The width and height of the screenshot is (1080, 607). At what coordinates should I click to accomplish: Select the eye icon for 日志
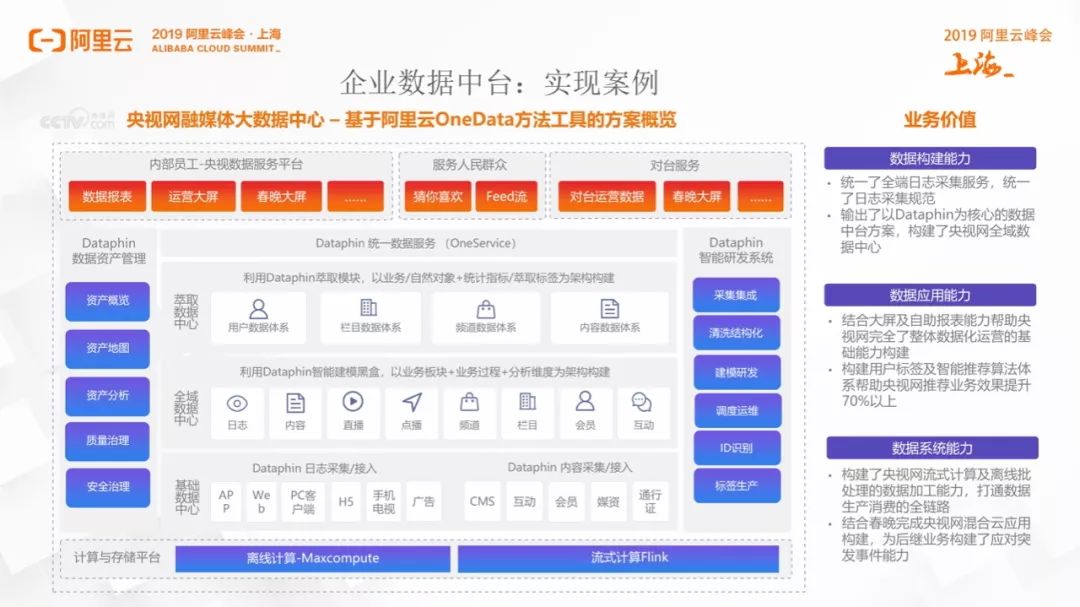pos(237,403)
